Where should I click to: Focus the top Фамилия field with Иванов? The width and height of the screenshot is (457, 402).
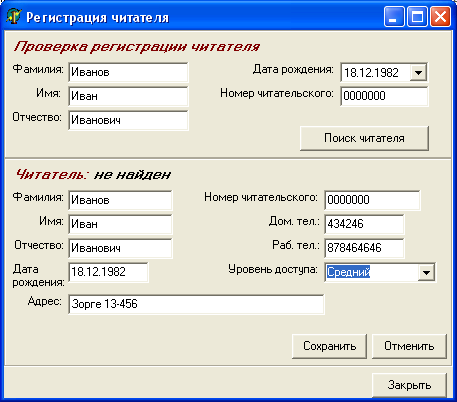[128, 72]
